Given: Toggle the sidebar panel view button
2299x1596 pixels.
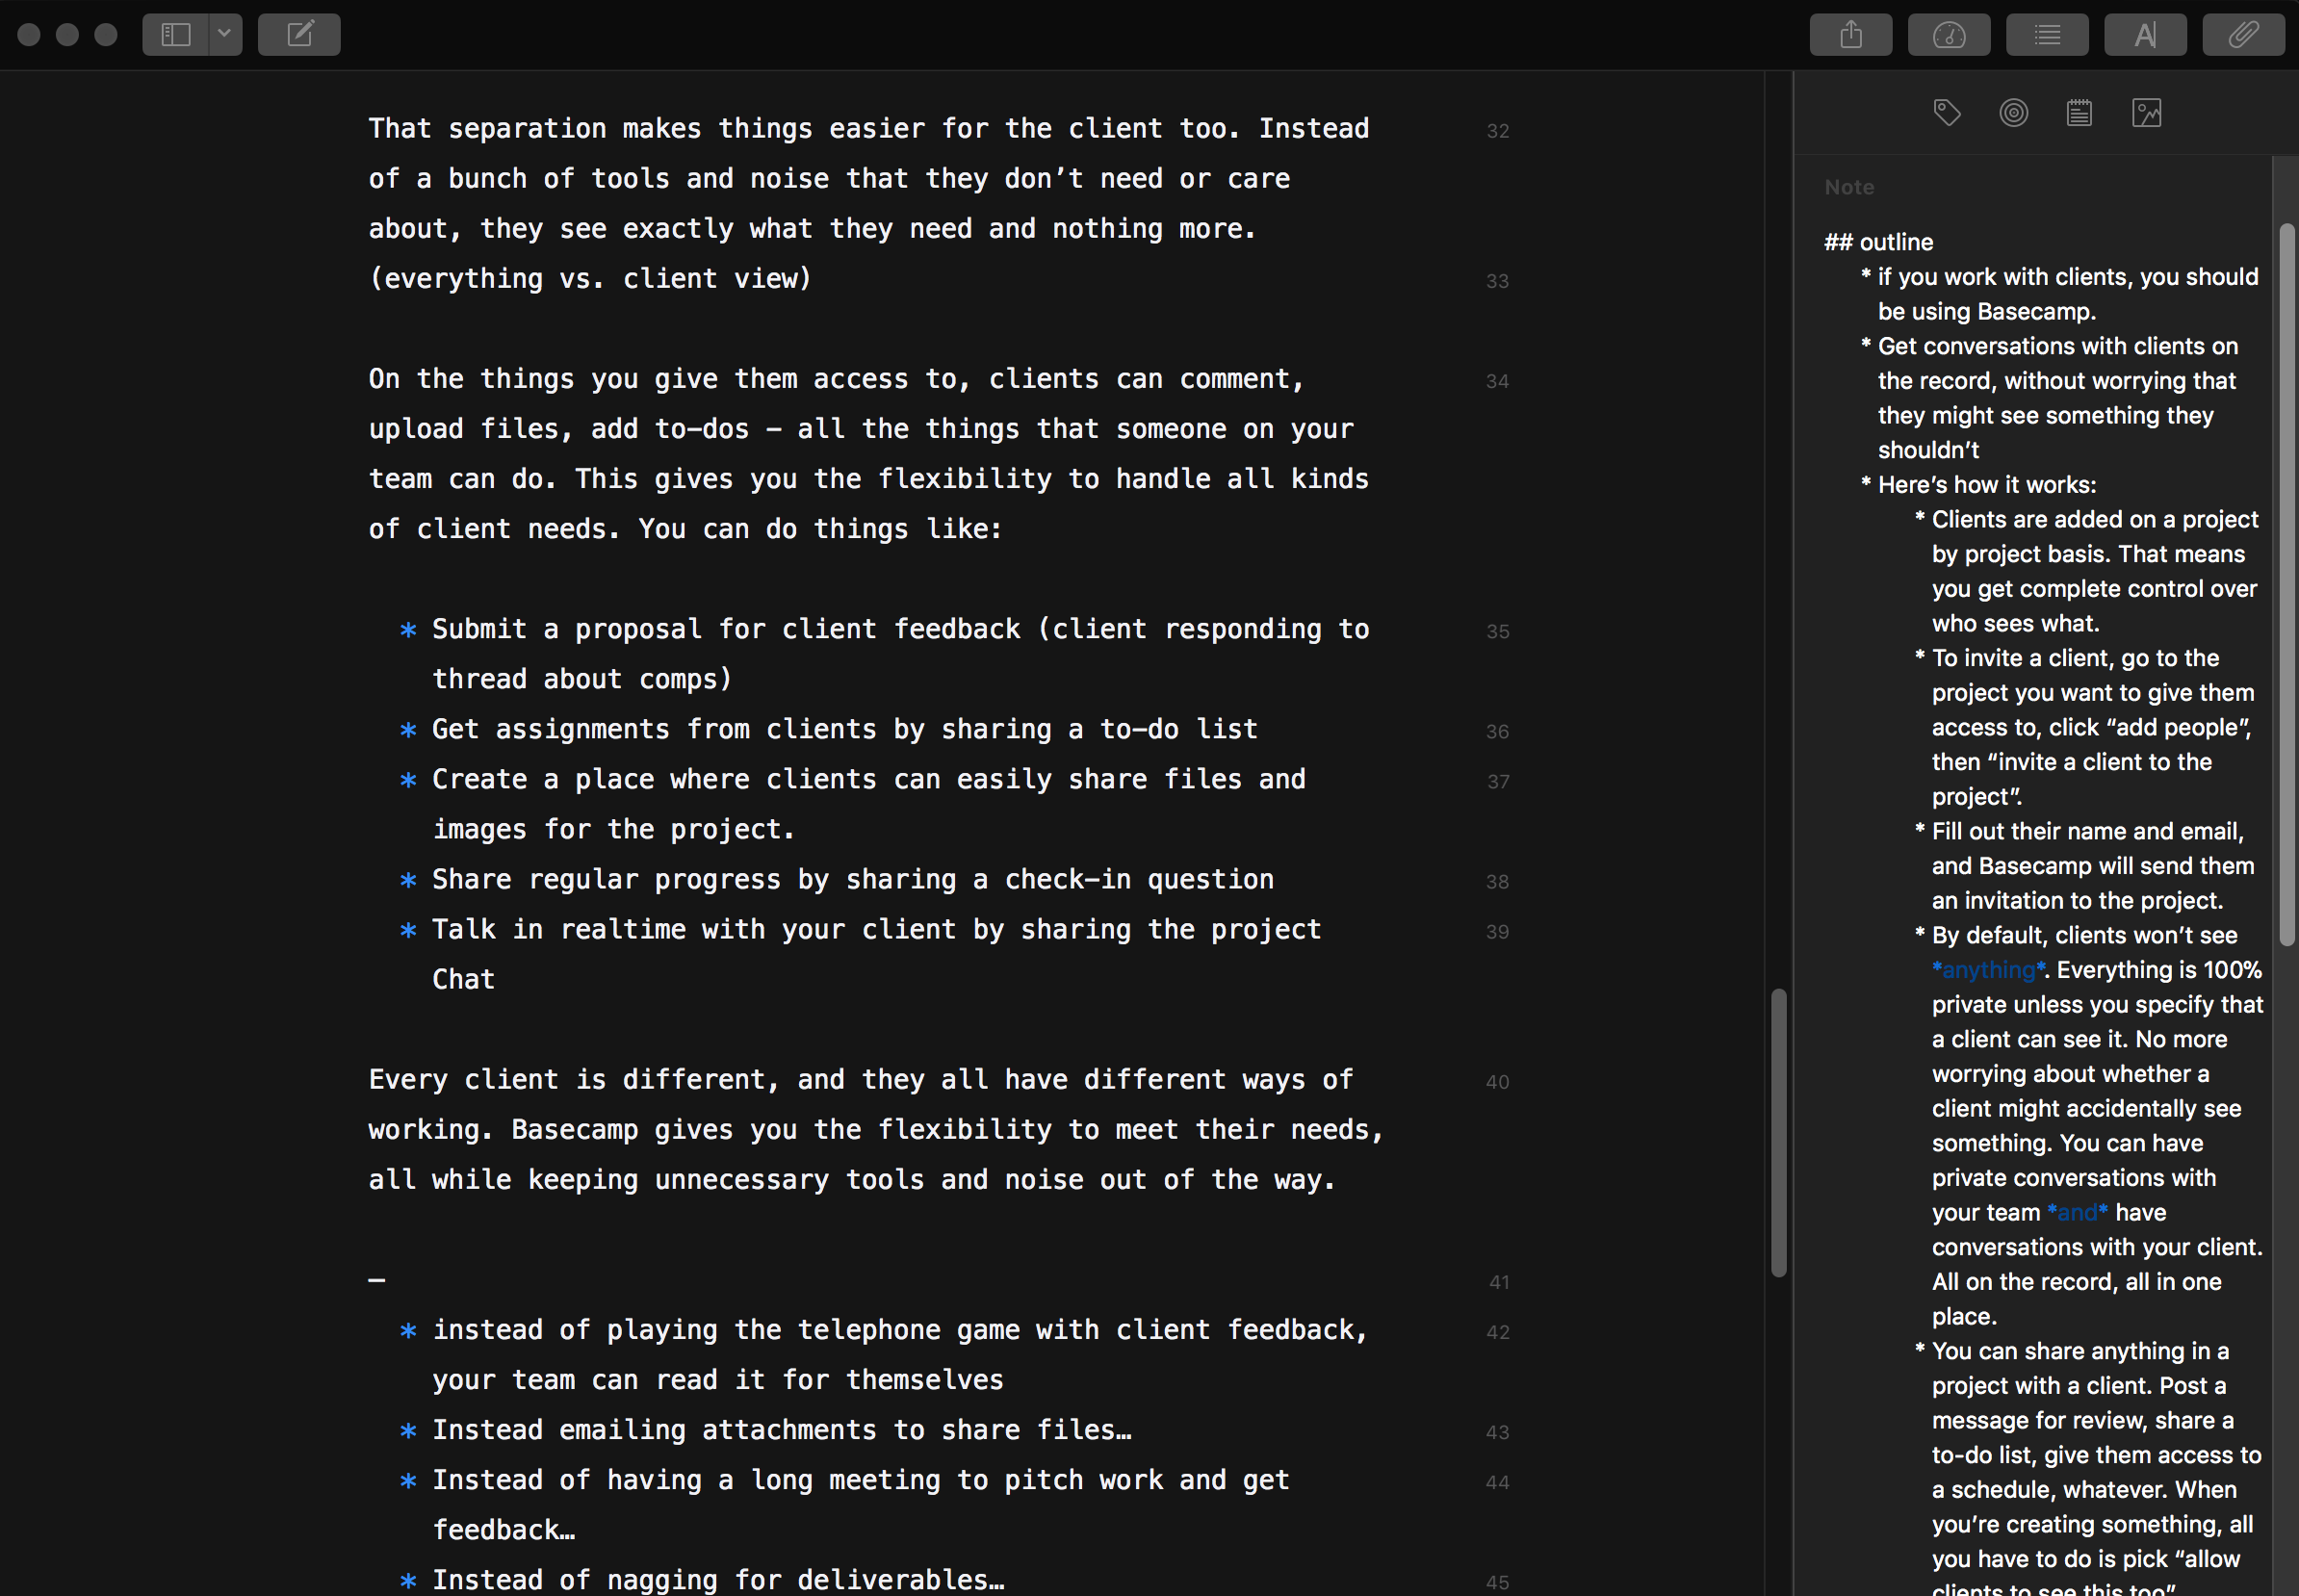Looking at the screenshot, I should tap(176, 35).
